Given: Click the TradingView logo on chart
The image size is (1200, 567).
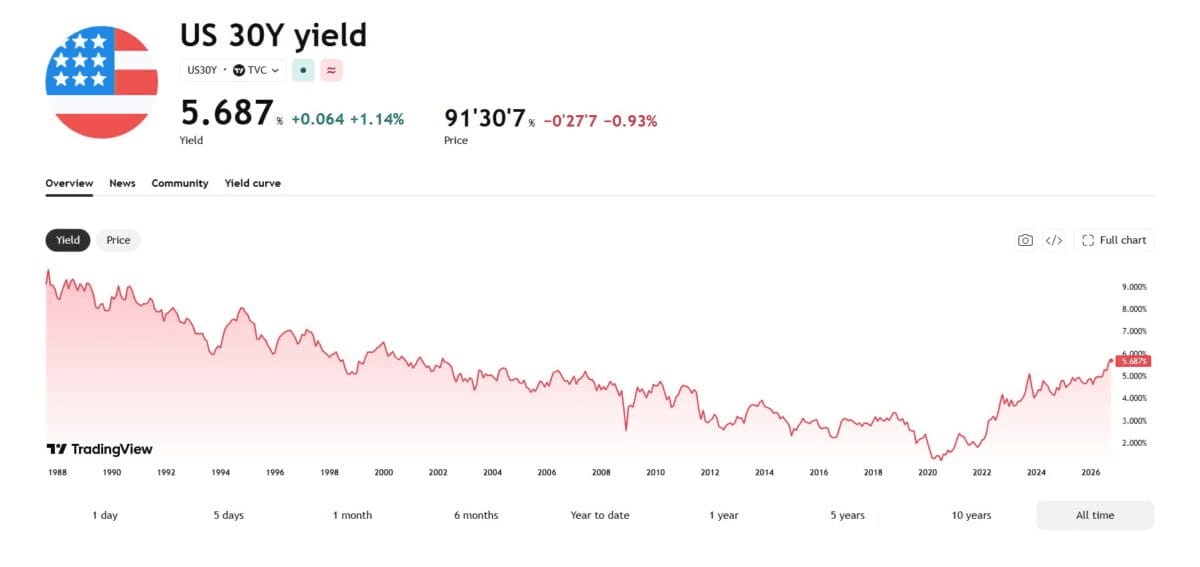Looking at the screenshot, I should (x=100, y=449).
